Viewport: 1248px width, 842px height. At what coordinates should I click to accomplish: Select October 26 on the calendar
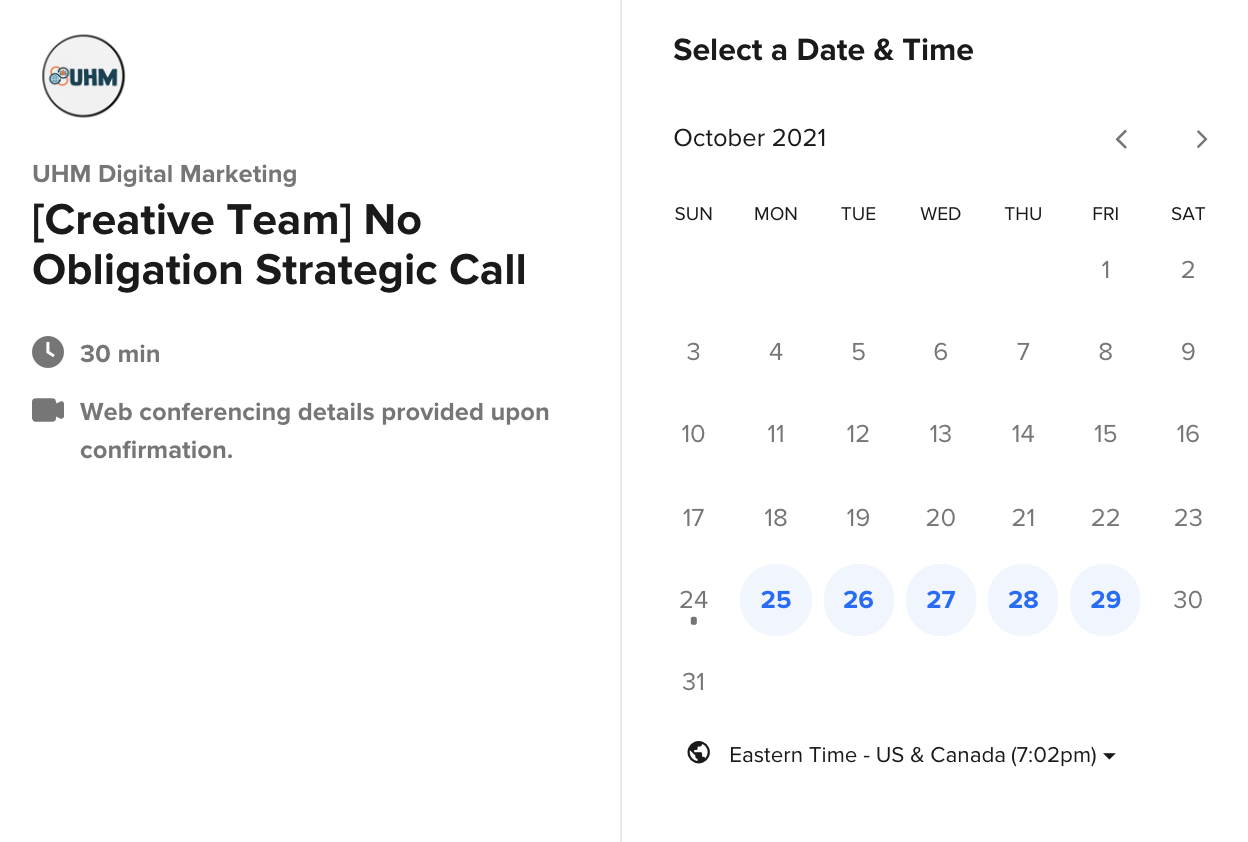pyautogui.click(x=858, y=600)
